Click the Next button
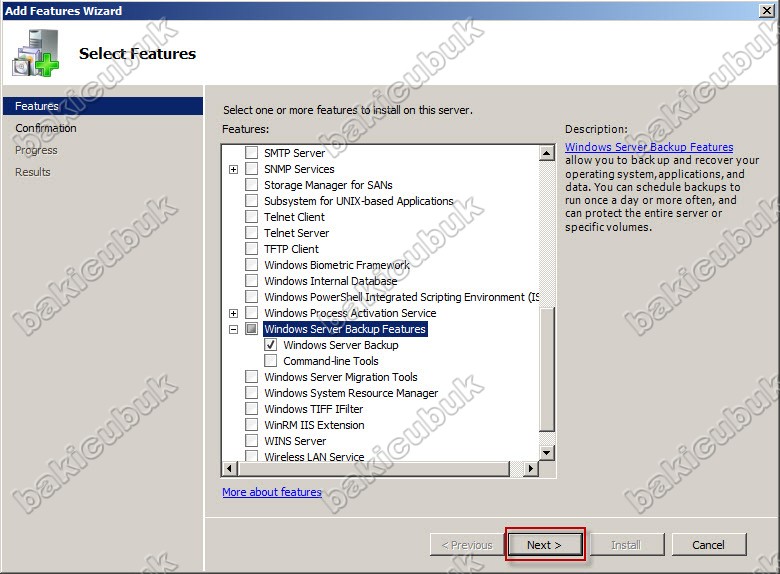The height and width of the screenshot is (574, 780). tap(545, 545)
